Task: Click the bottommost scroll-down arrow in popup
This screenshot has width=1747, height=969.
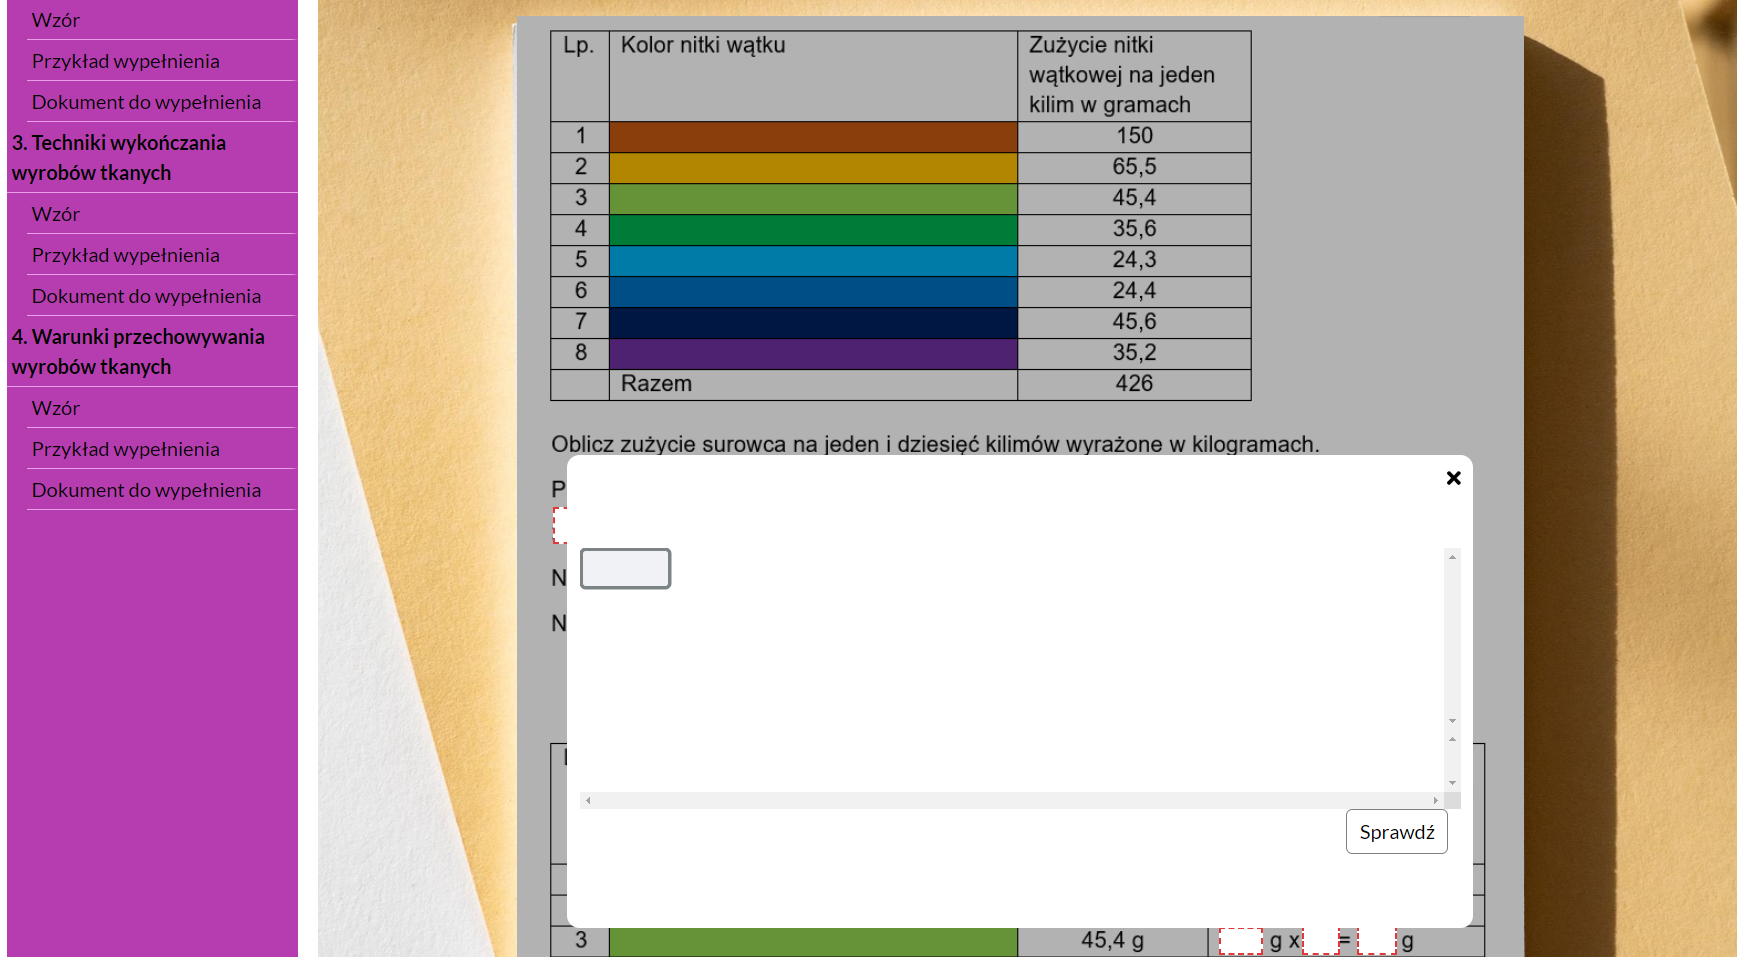Action: (1452, 783)
